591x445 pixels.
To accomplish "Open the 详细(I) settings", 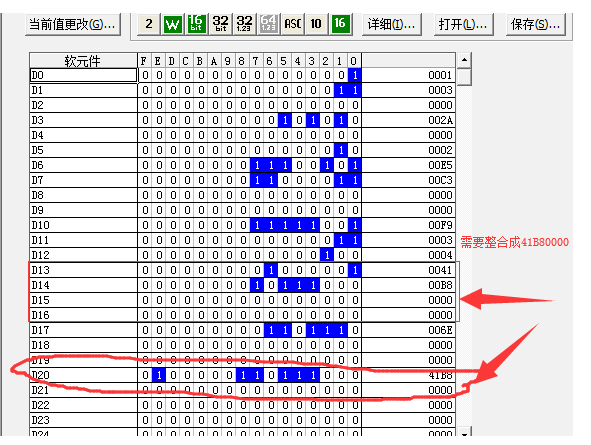I will point(391,24).
